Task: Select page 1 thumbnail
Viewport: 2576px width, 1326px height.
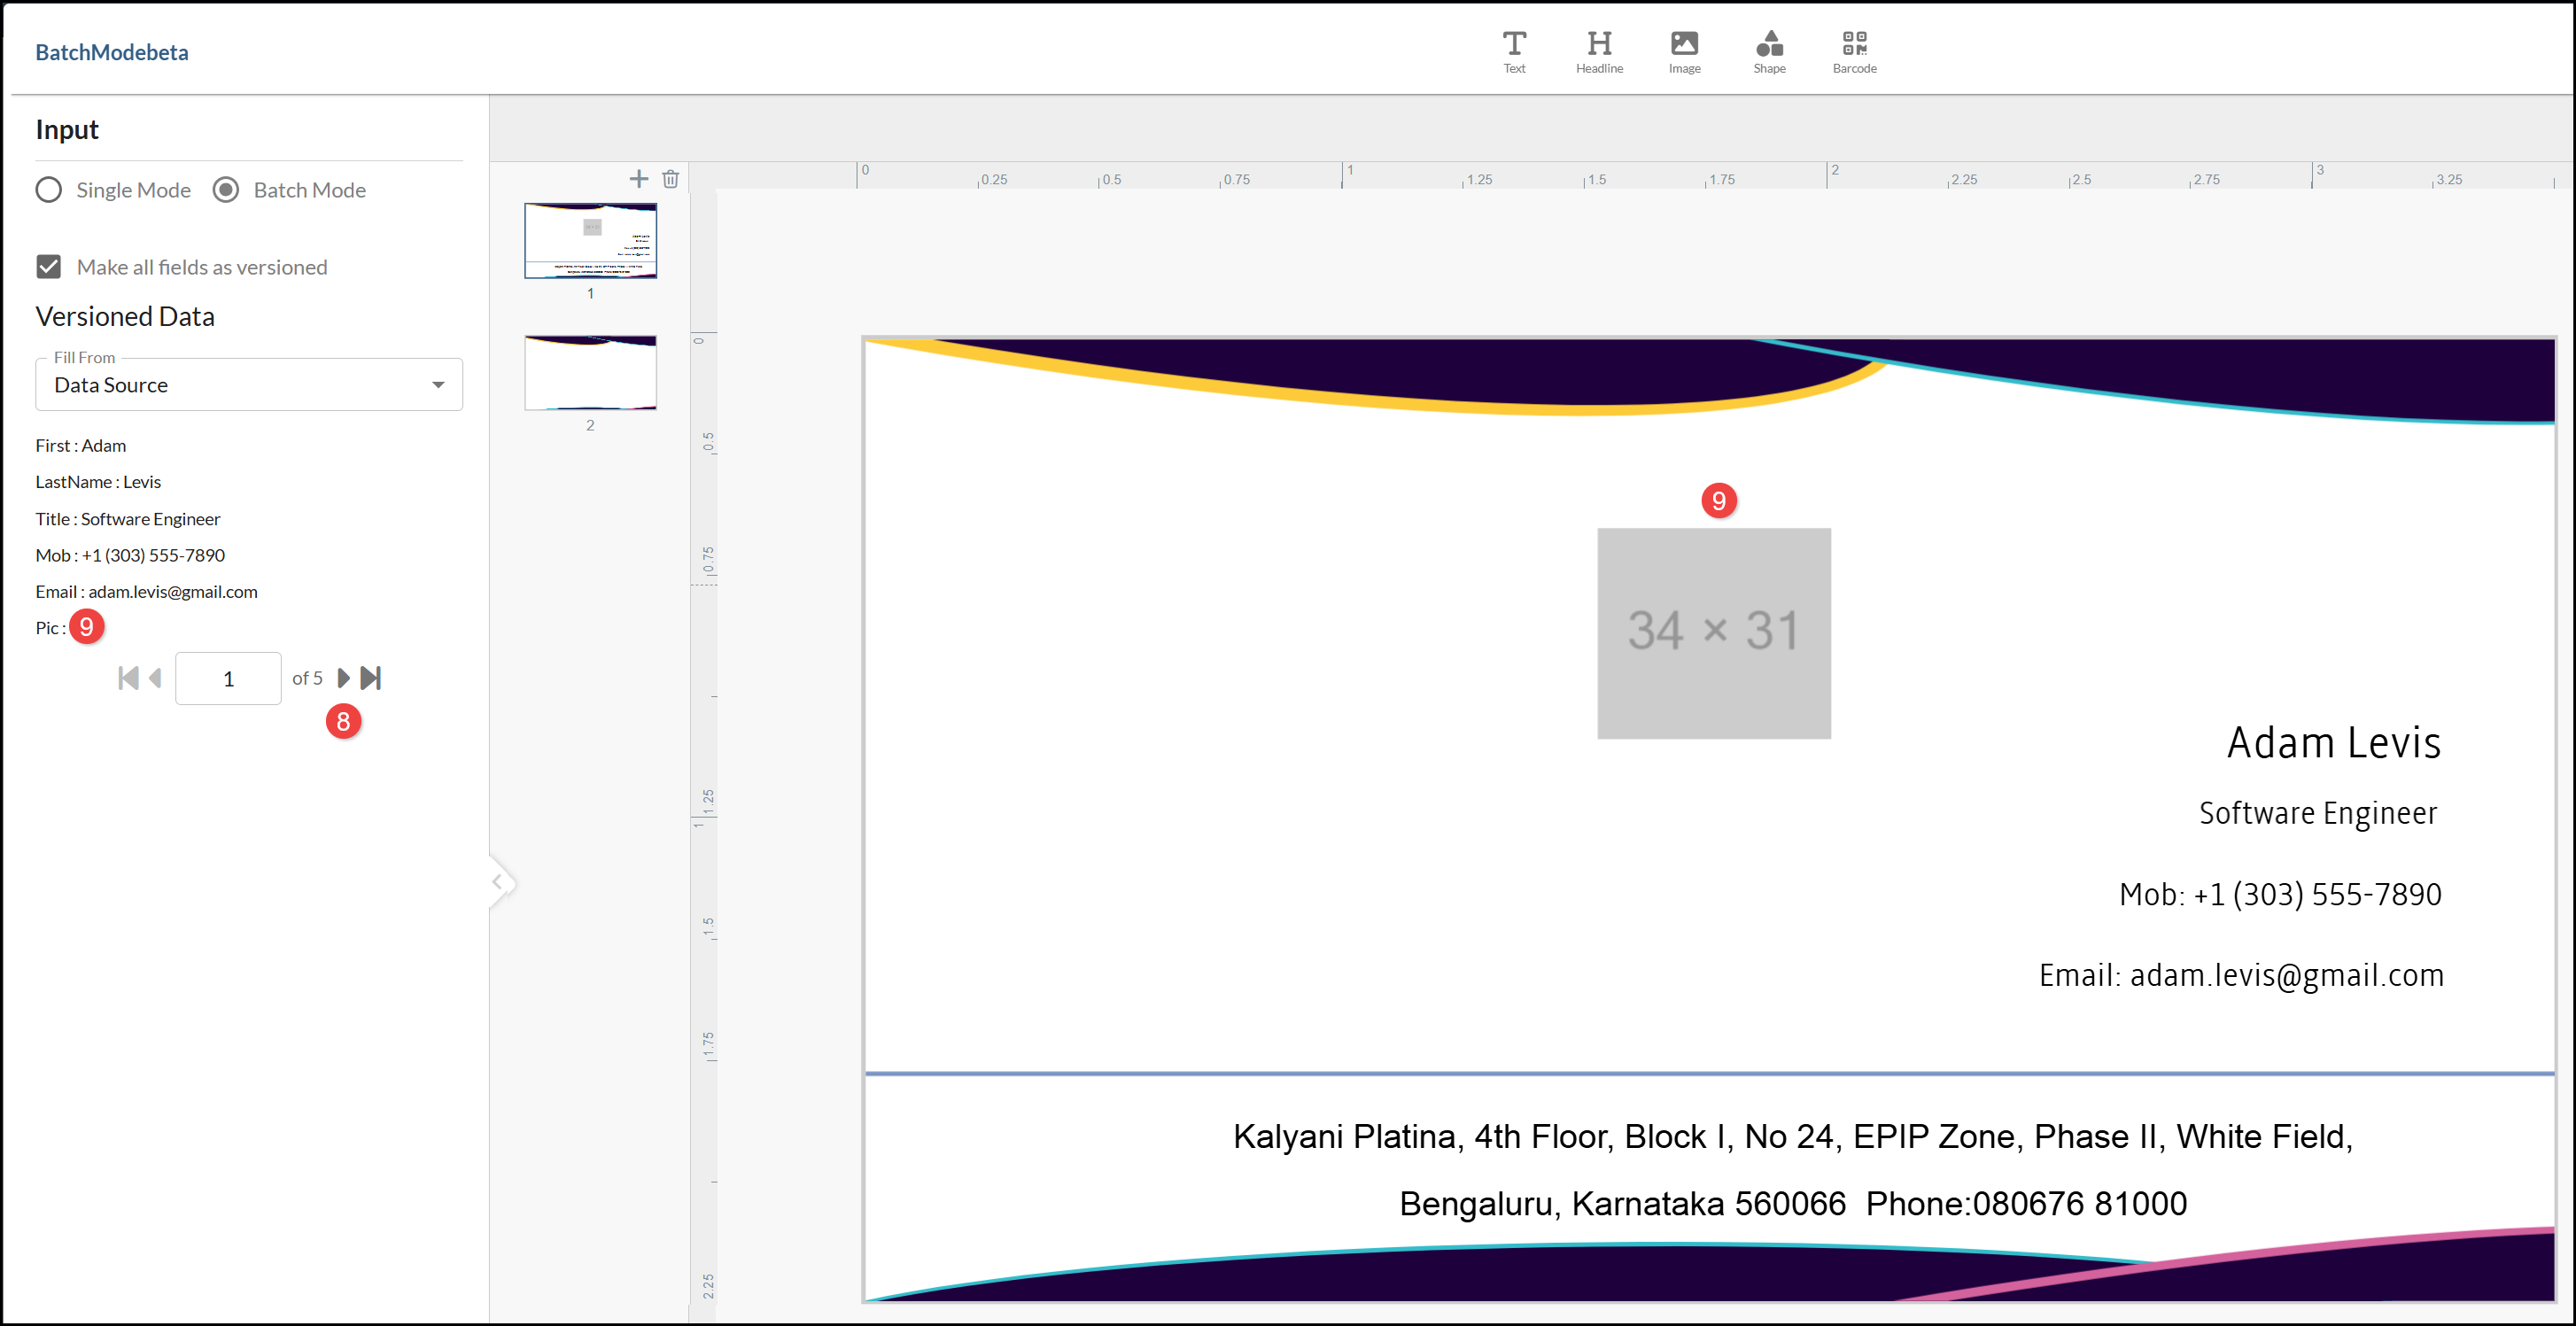Action: 590,241
